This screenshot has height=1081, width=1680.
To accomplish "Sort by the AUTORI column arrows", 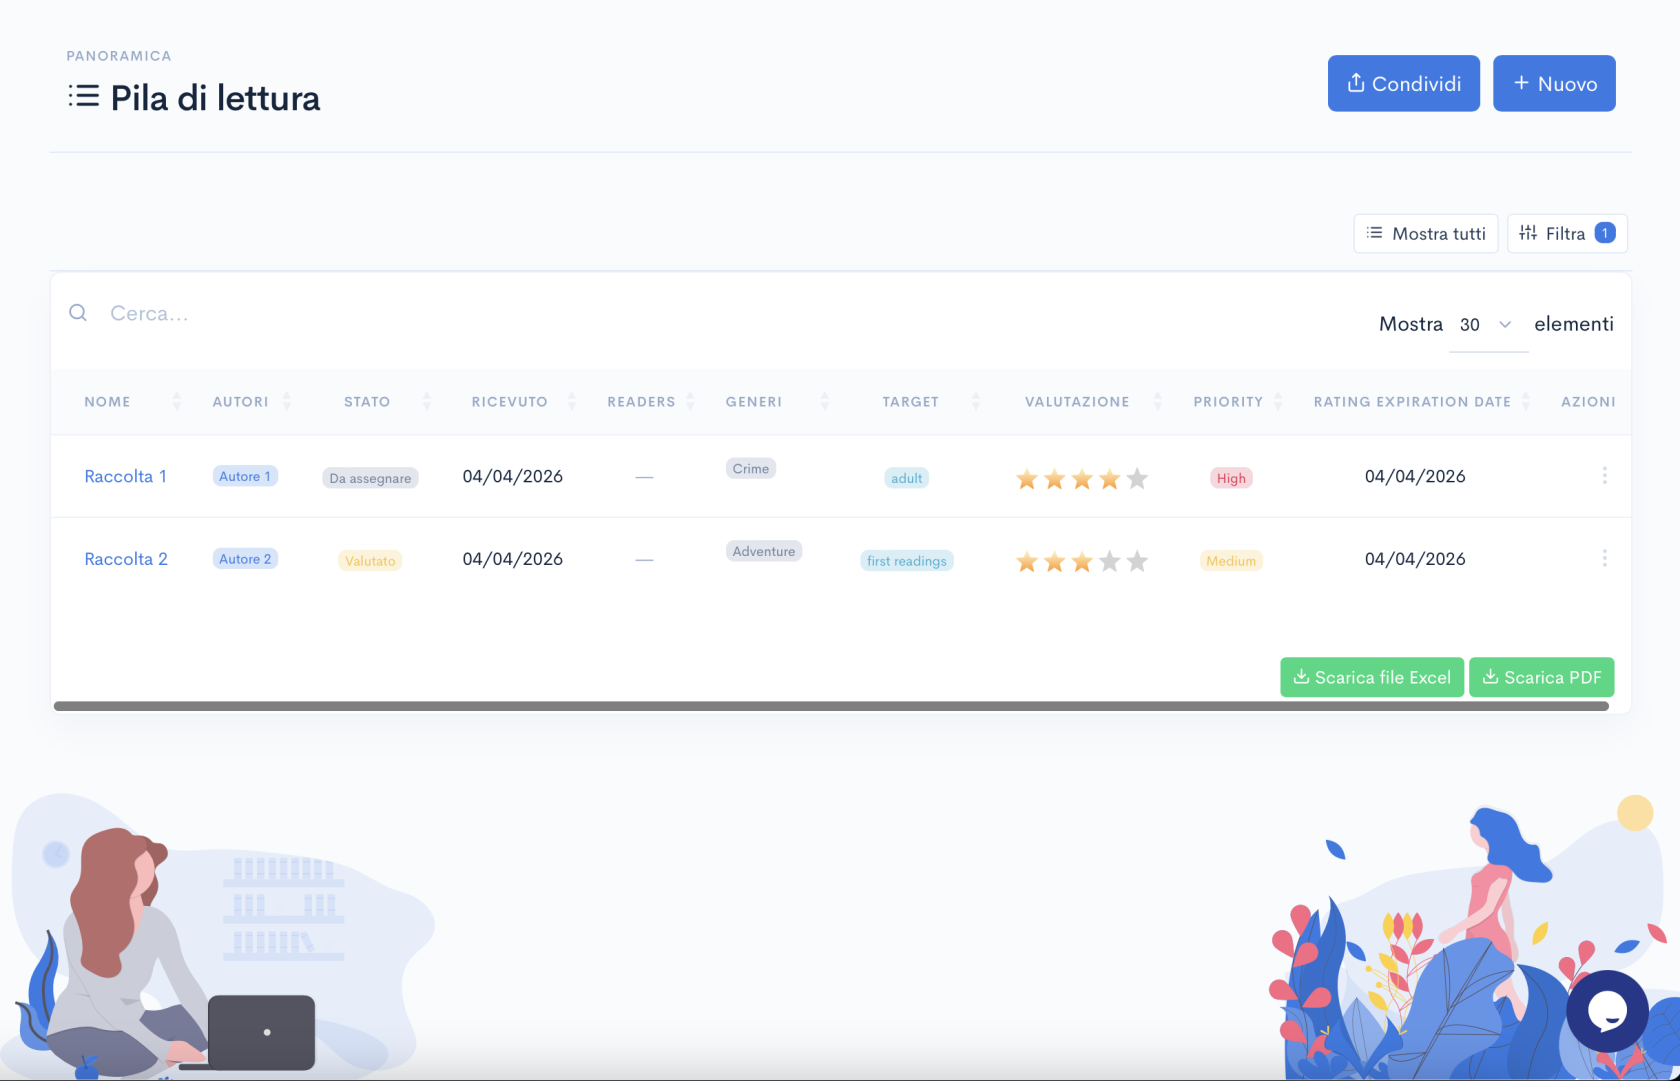I will point(287,401).
